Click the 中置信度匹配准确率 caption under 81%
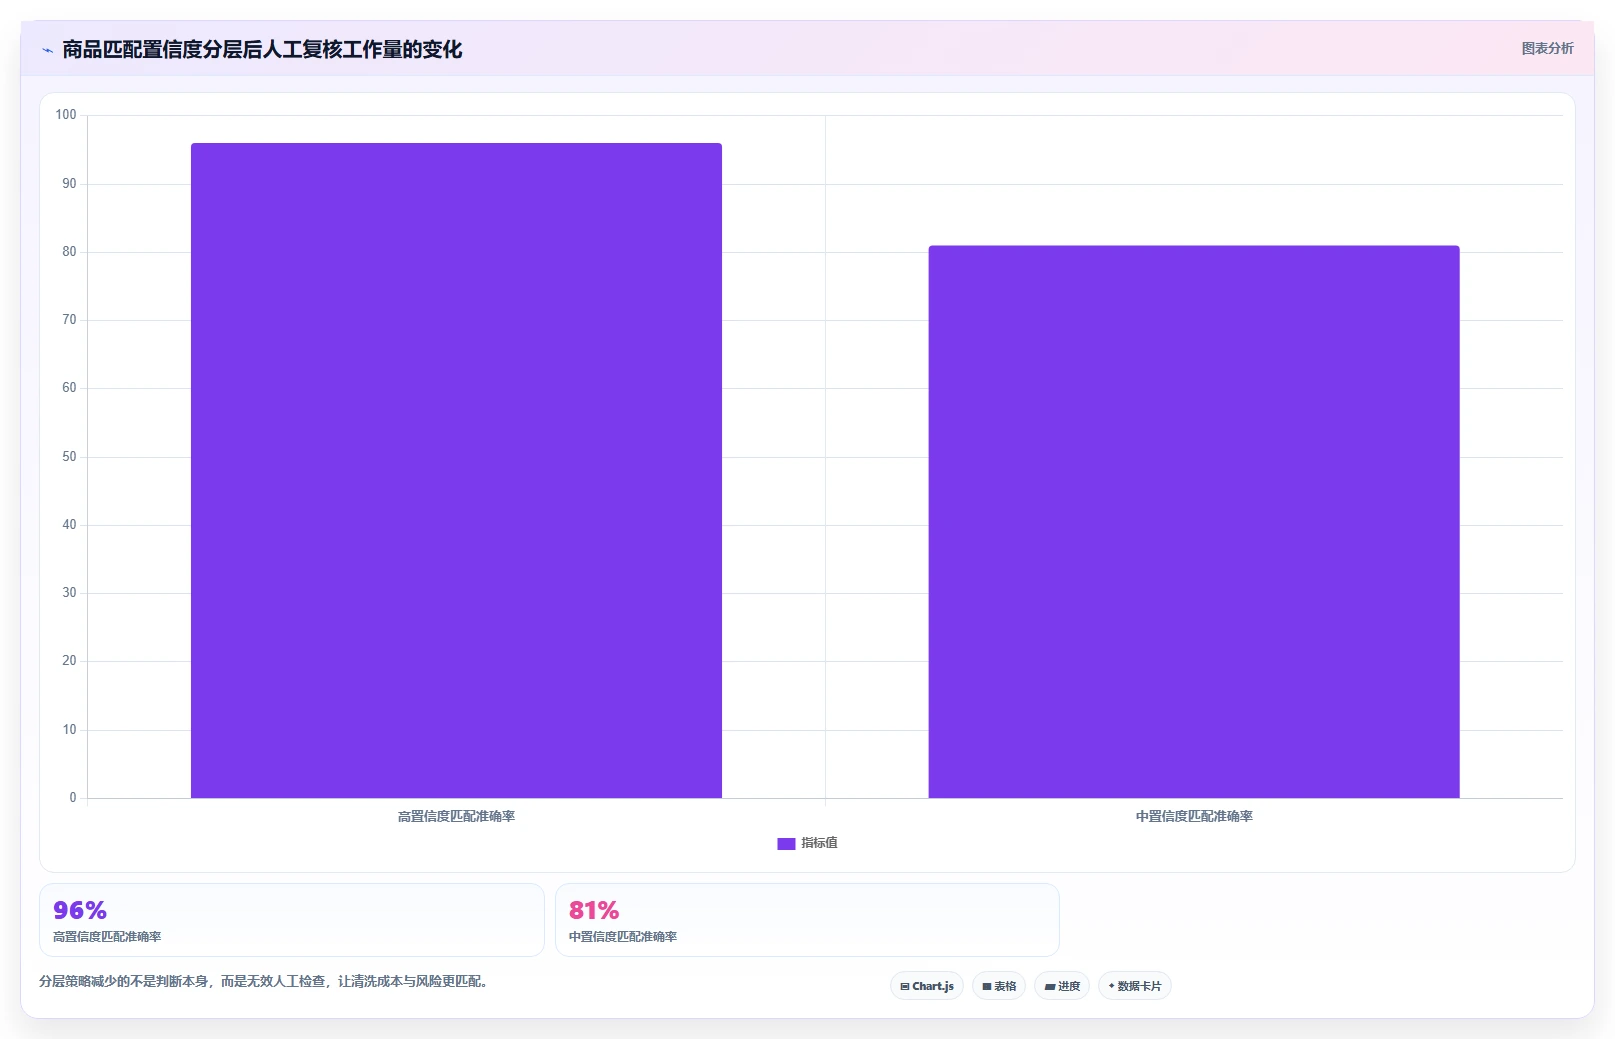The width and height of the screenshot is (1615, 1039). (x=623, y=937)
